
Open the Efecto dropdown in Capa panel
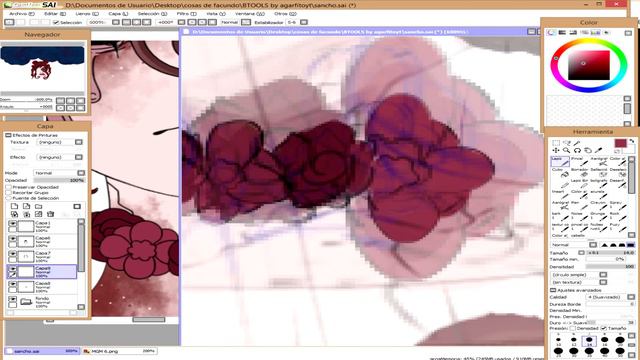[x=79, y=157]
